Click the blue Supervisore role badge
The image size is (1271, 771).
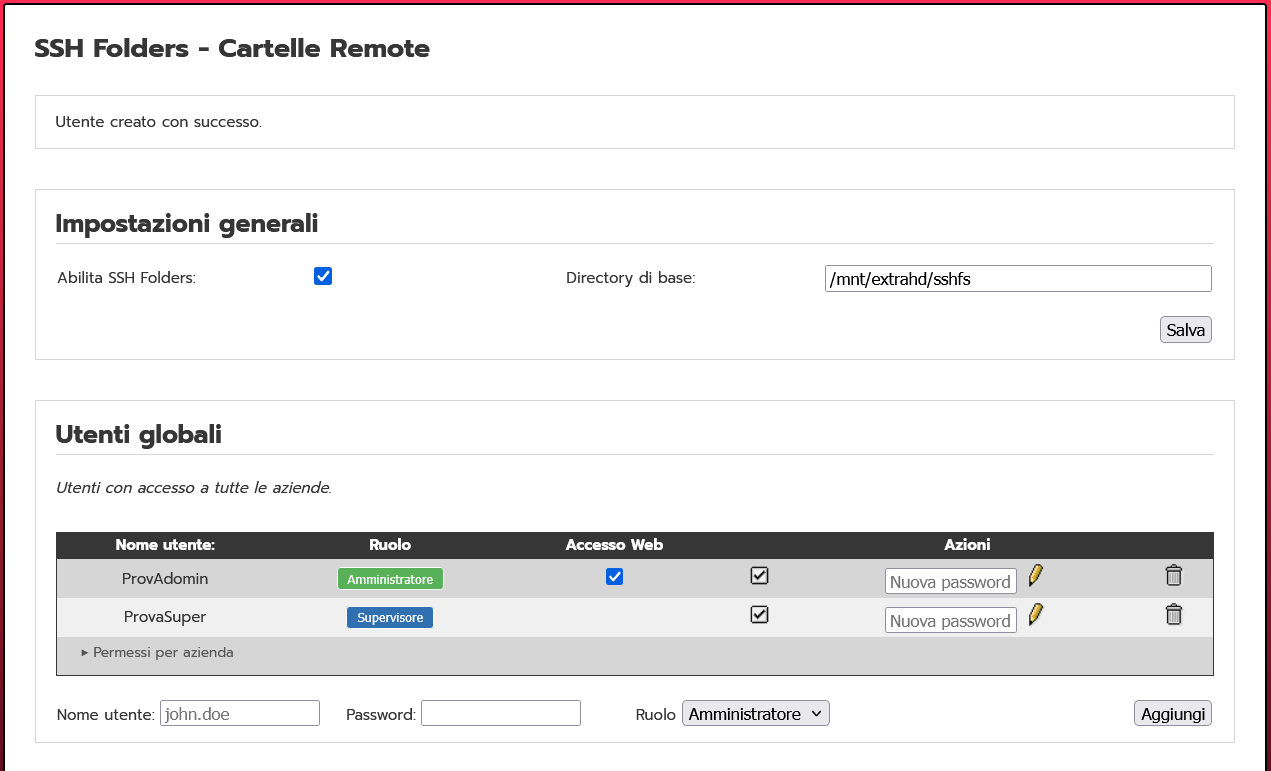390,618
